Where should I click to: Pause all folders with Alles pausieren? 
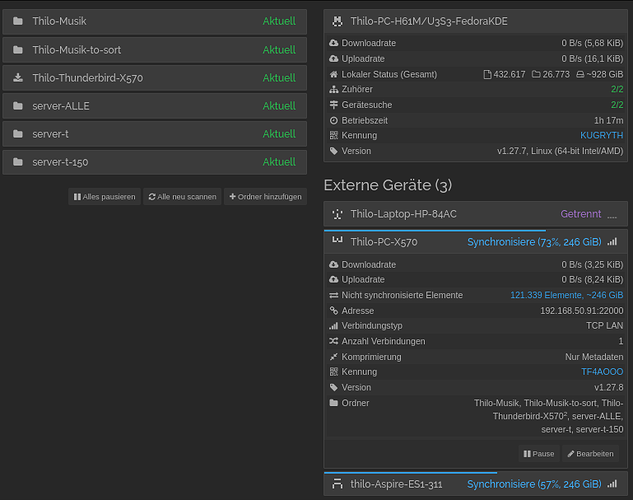[105, 197]
